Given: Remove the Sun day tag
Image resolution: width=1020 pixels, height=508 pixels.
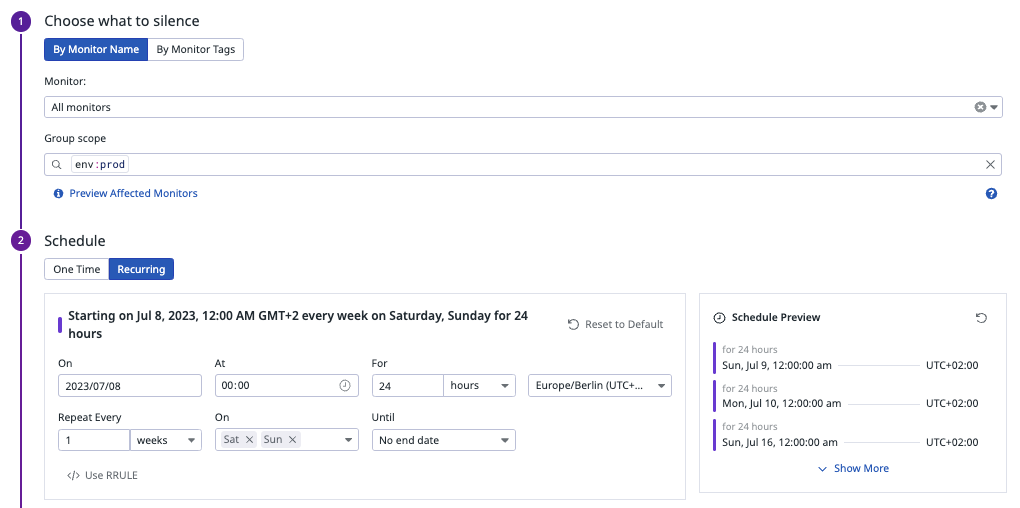Looking at the screenshot, I should [292, 440].
